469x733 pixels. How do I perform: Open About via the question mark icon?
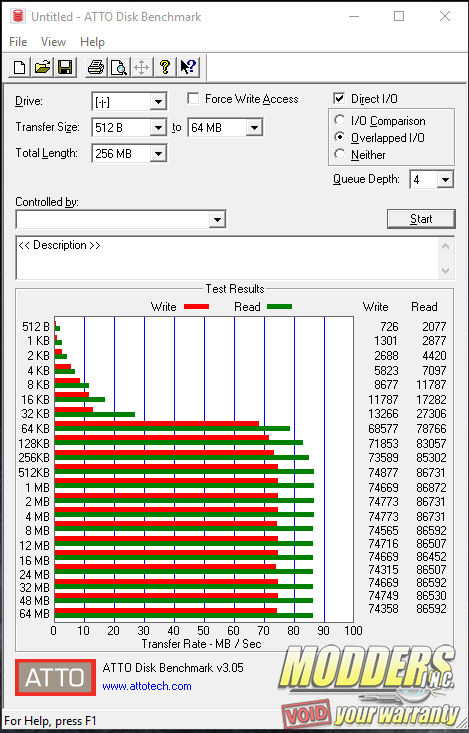[165, 67]
